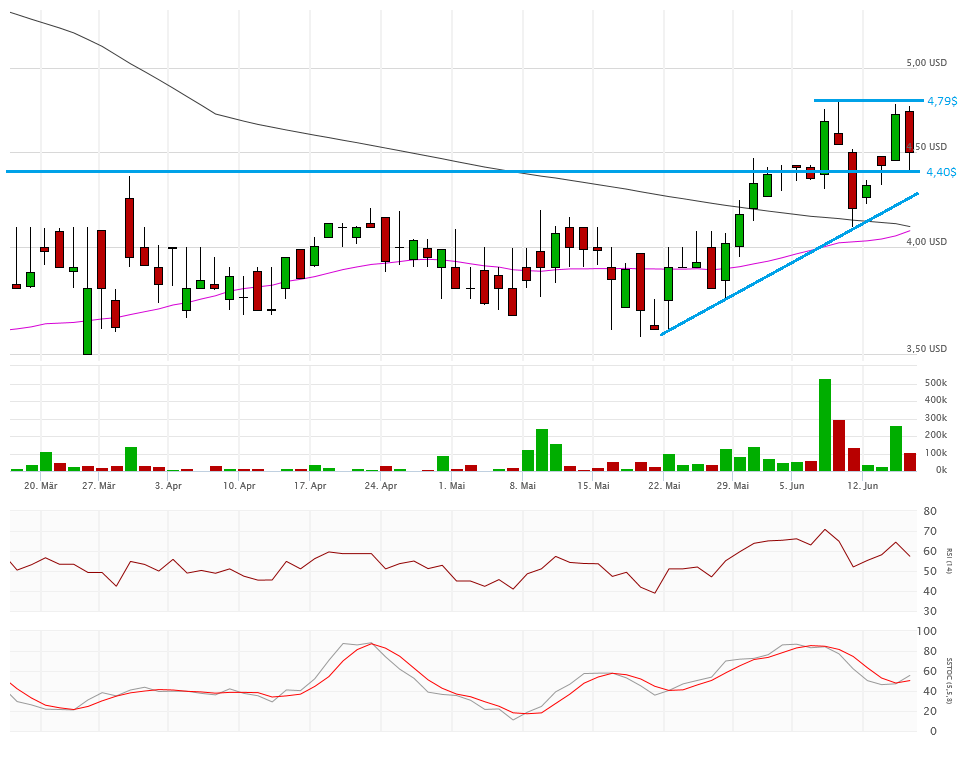Select the 1. Mai date marker
This screenshot has height=765, width=968.
point(452,486)
